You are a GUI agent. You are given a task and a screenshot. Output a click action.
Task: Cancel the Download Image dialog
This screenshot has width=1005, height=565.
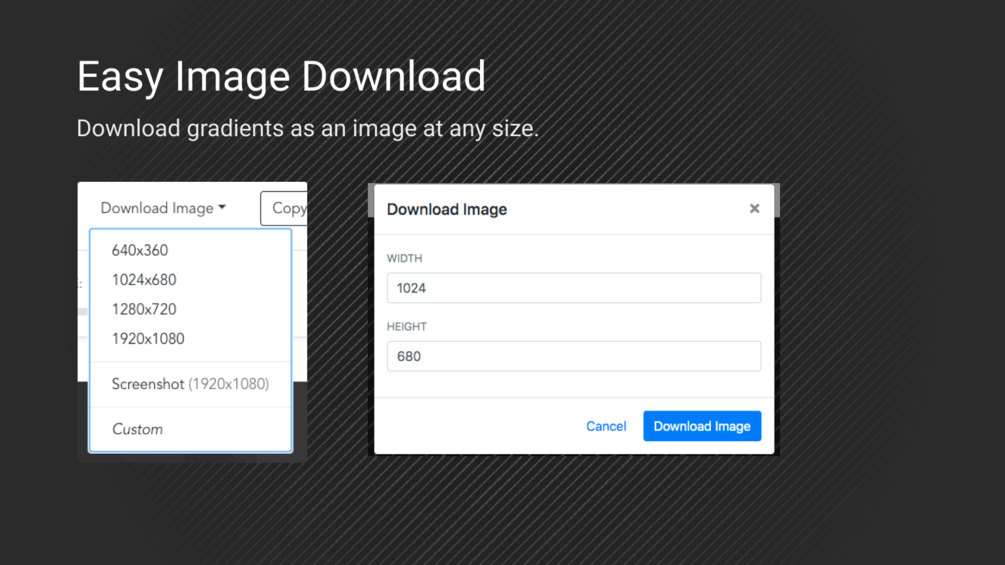coord(606,426)
